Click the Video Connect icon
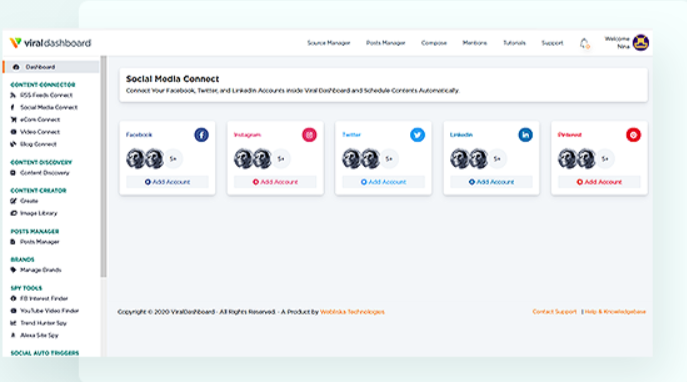 13,132
